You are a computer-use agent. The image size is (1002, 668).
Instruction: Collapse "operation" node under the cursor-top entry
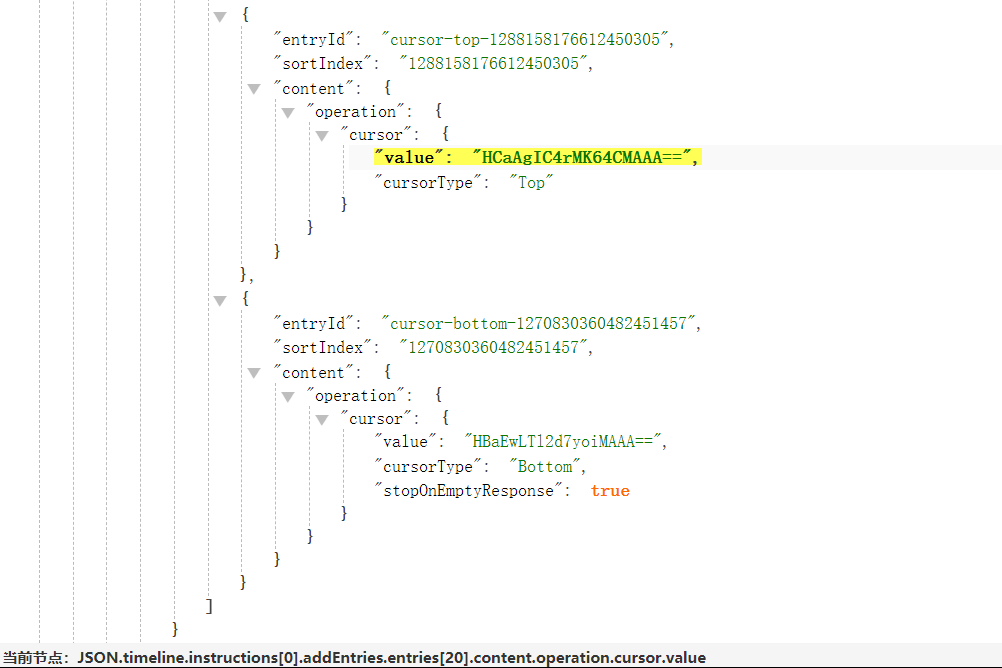point(288,113)
